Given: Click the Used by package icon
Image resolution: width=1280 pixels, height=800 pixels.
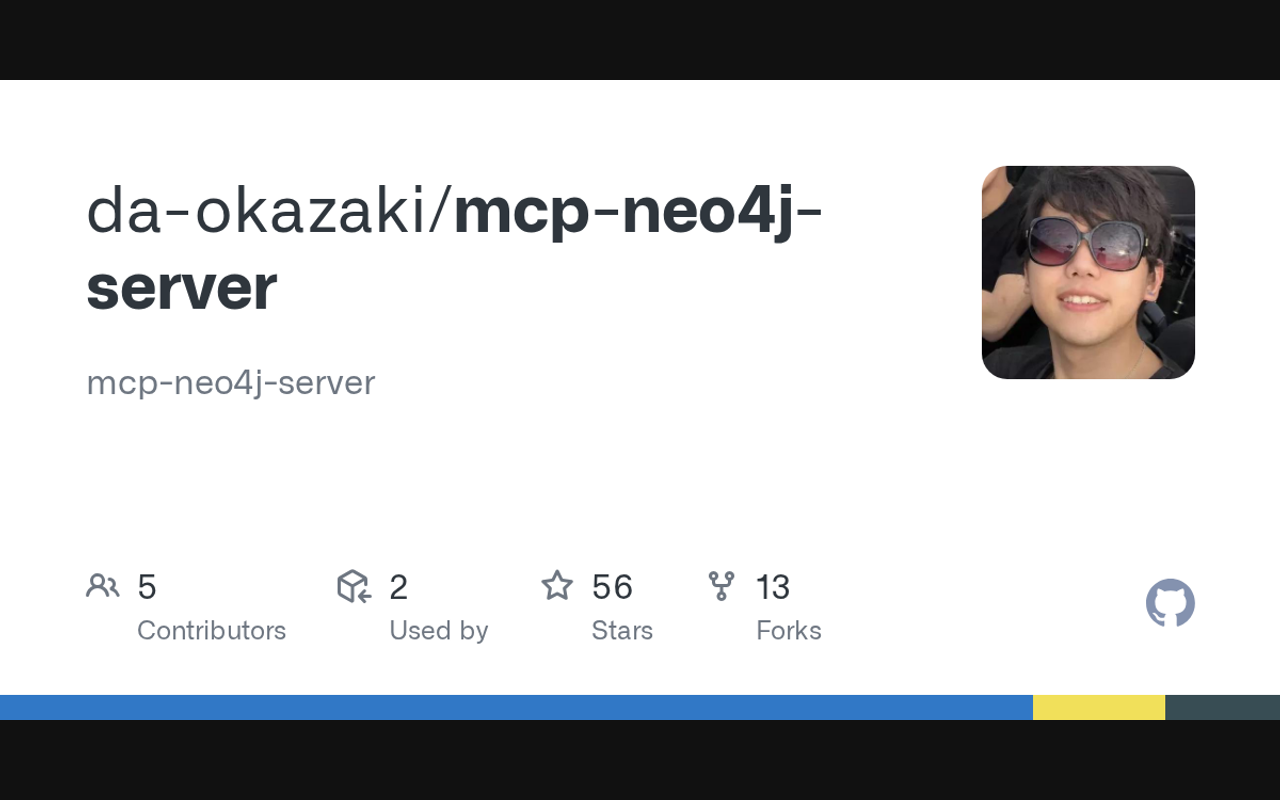Looking at the screenshot, I should [354, 586].
